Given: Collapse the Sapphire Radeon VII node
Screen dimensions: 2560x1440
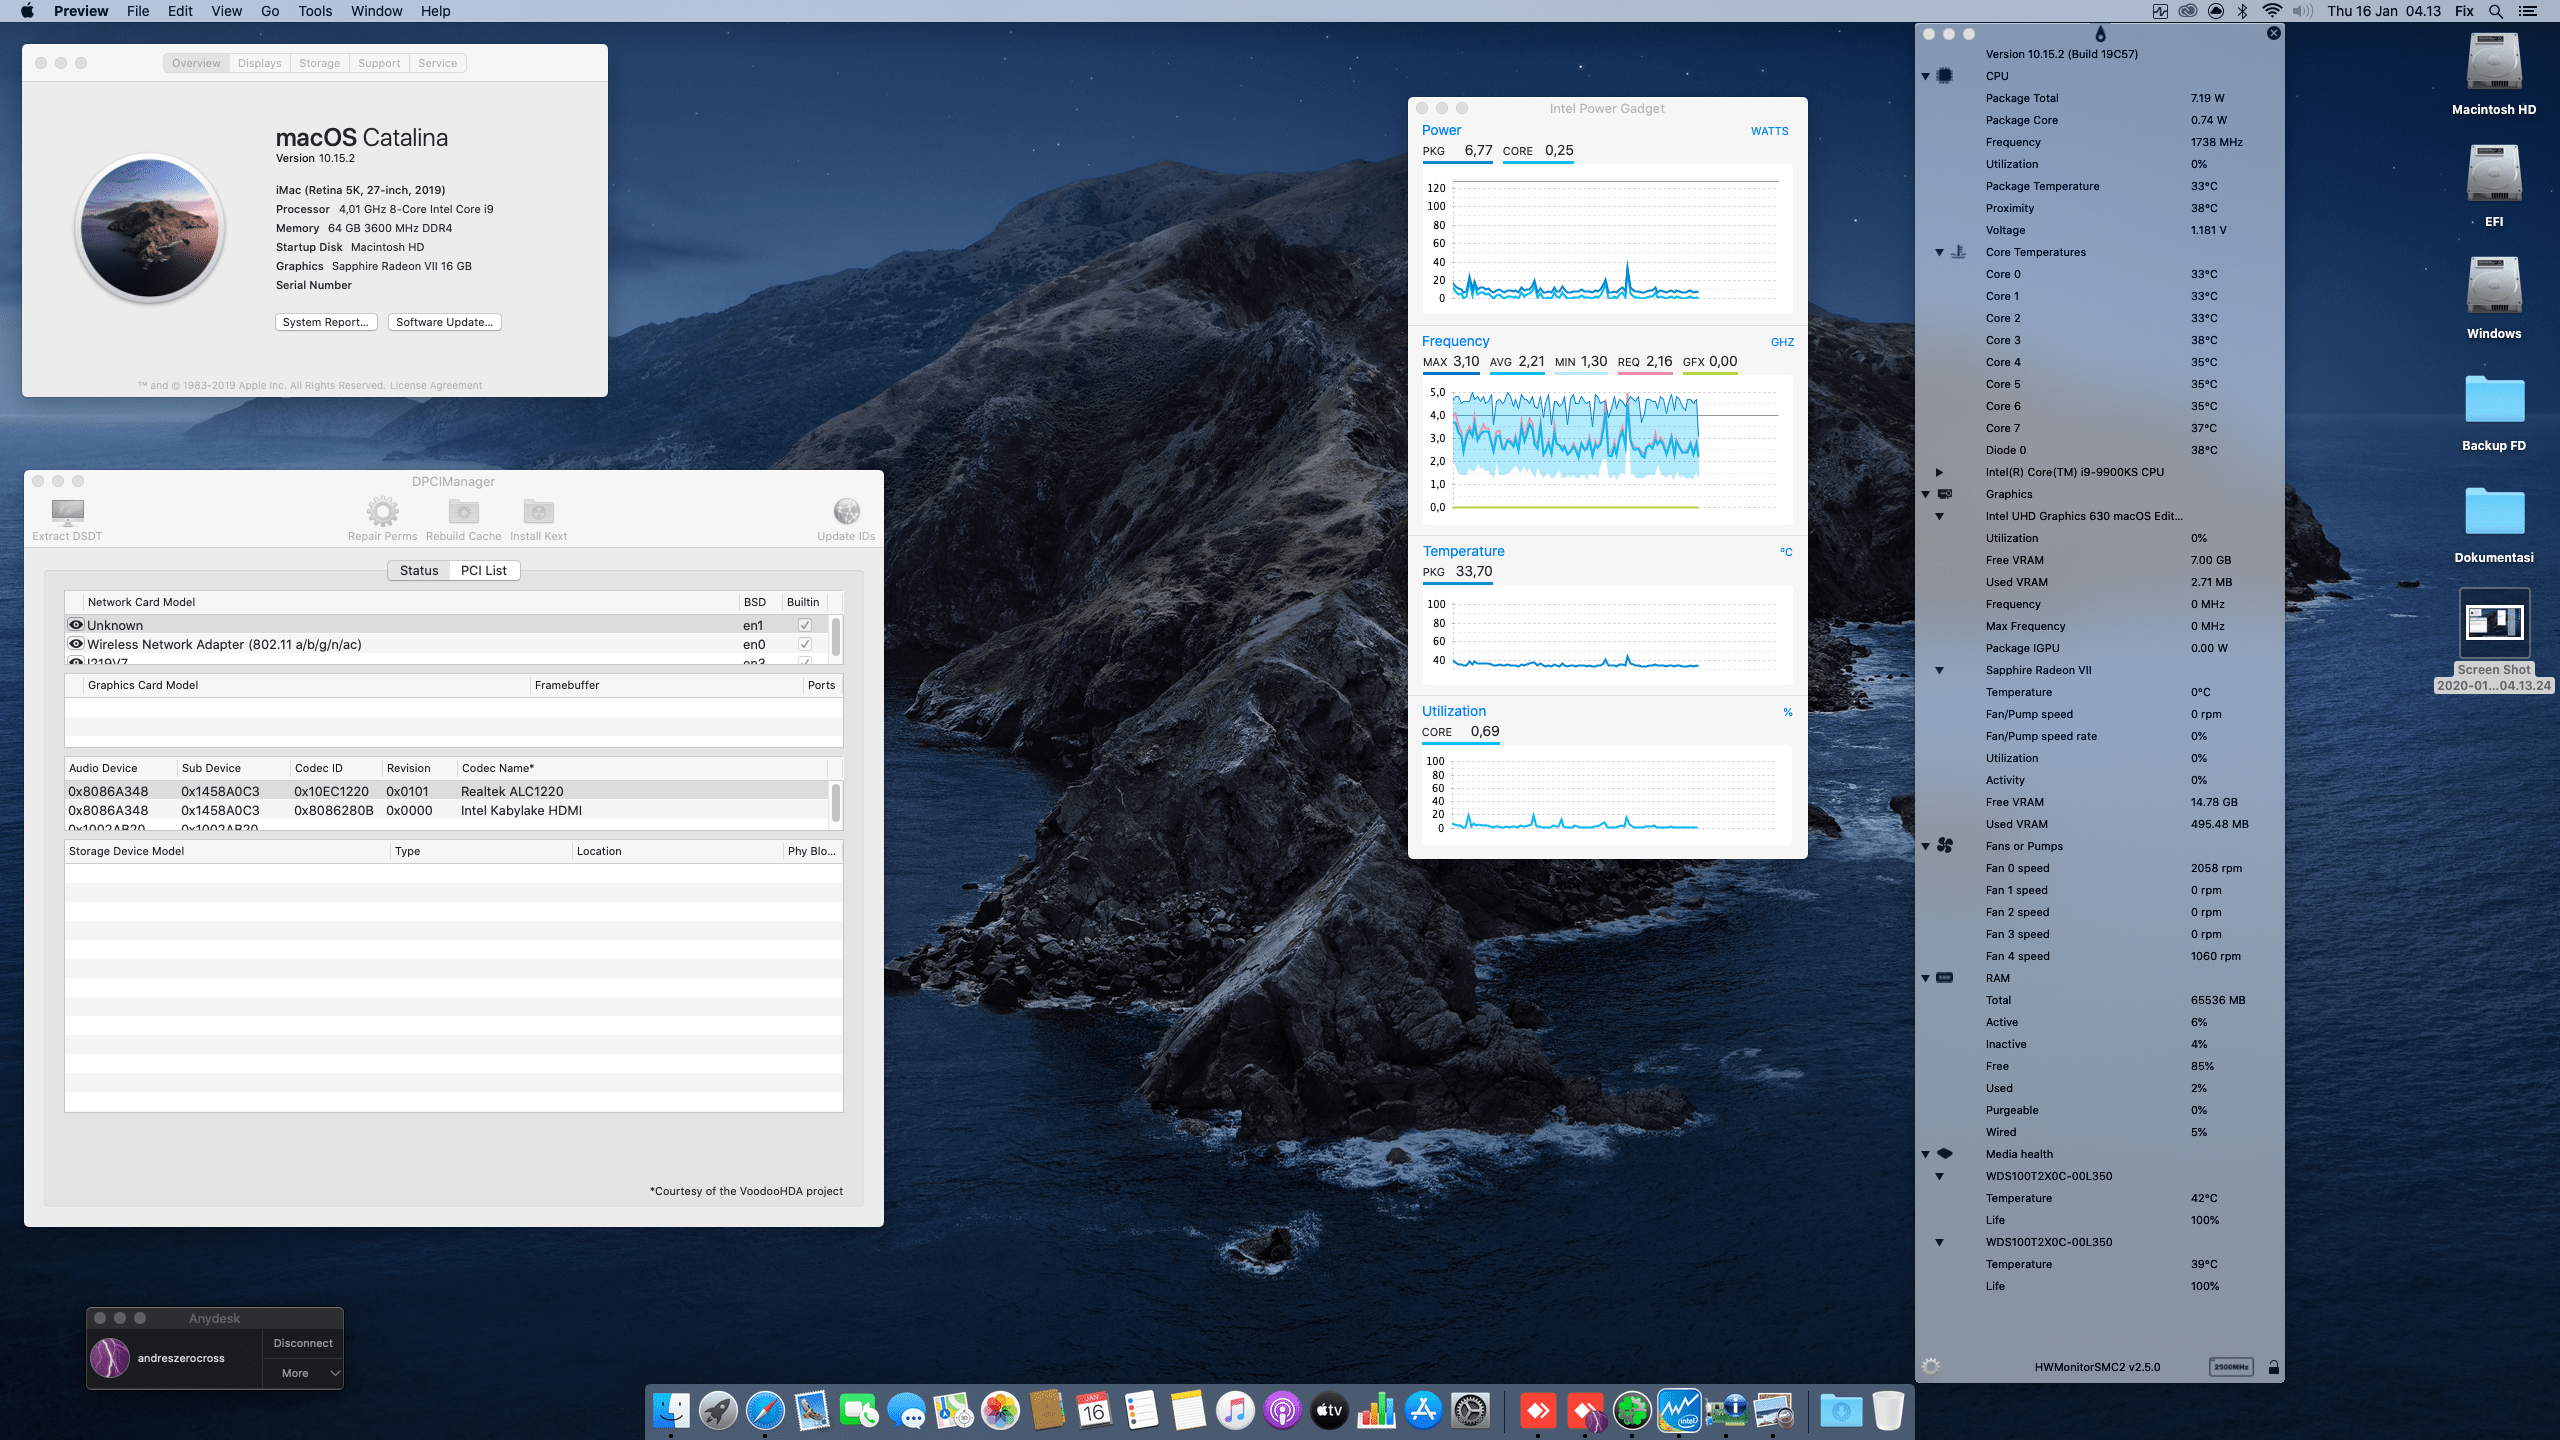Looking at the screenshot, I should [x=1939, y=670].
